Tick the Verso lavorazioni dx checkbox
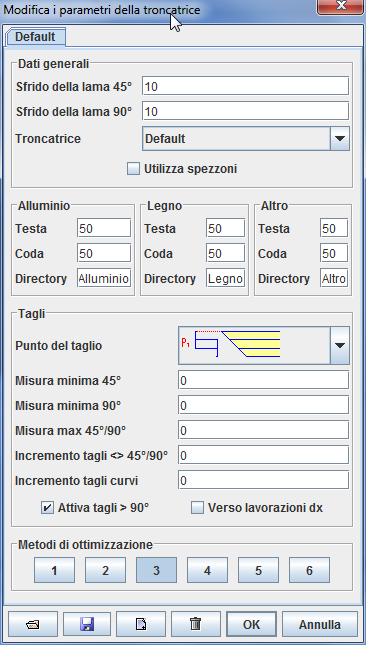The width and height of the screenshot is (366, 645). (x=197, y=508)
